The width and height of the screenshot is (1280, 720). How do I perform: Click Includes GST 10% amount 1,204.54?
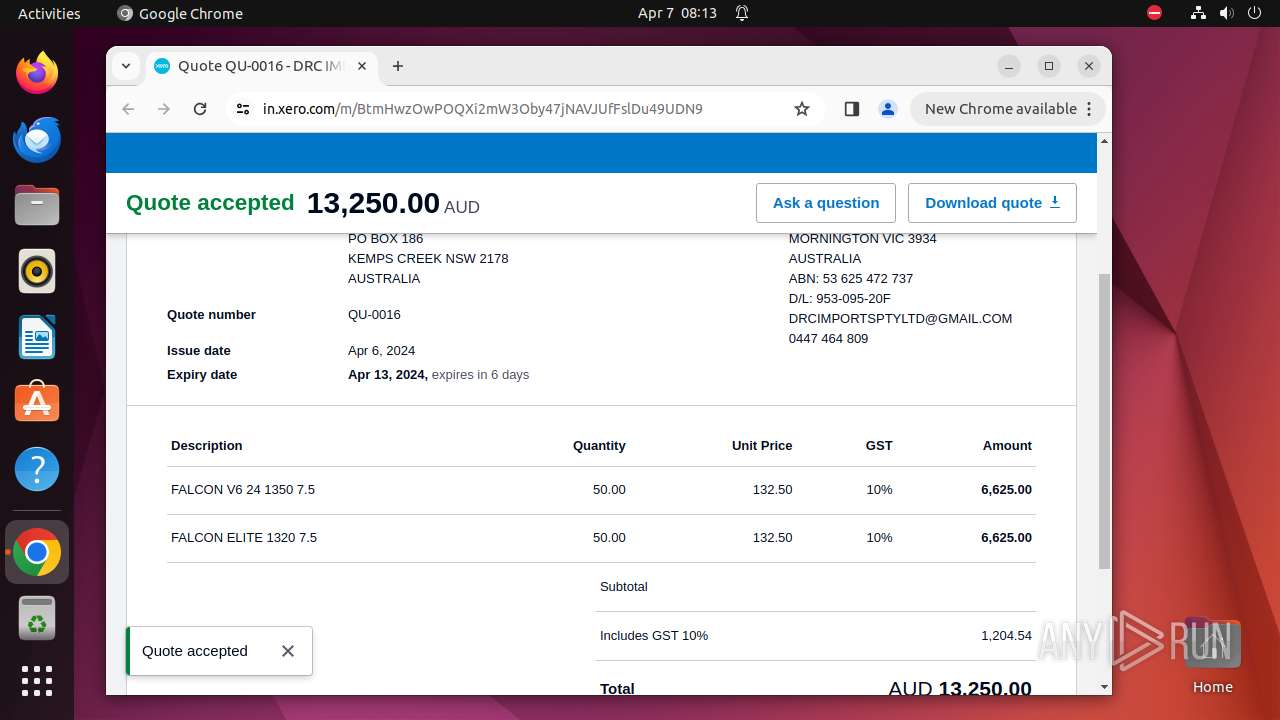coord(1006,636)
